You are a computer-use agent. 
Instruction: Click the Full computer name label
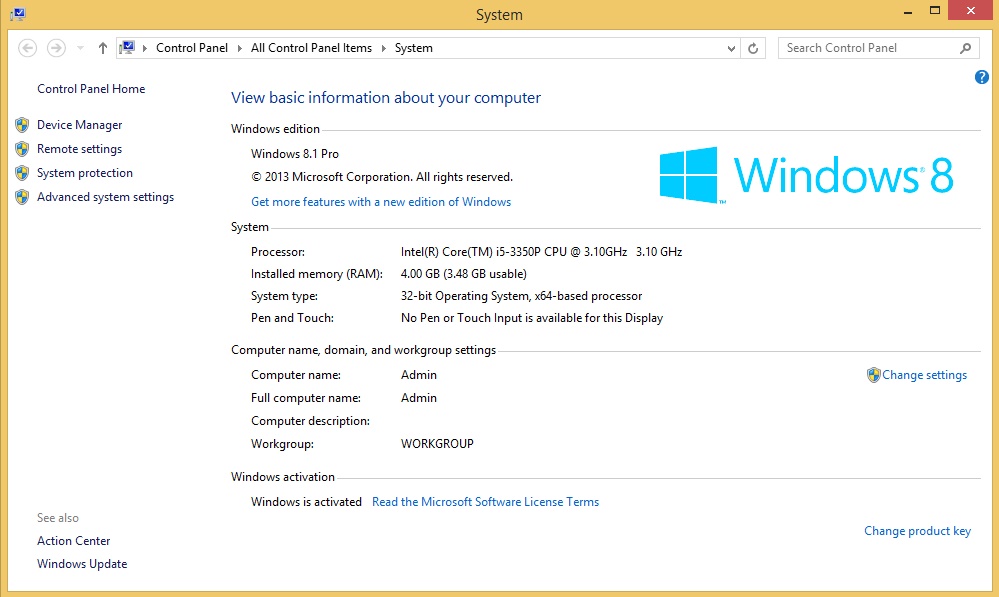(x=306, y=398)
